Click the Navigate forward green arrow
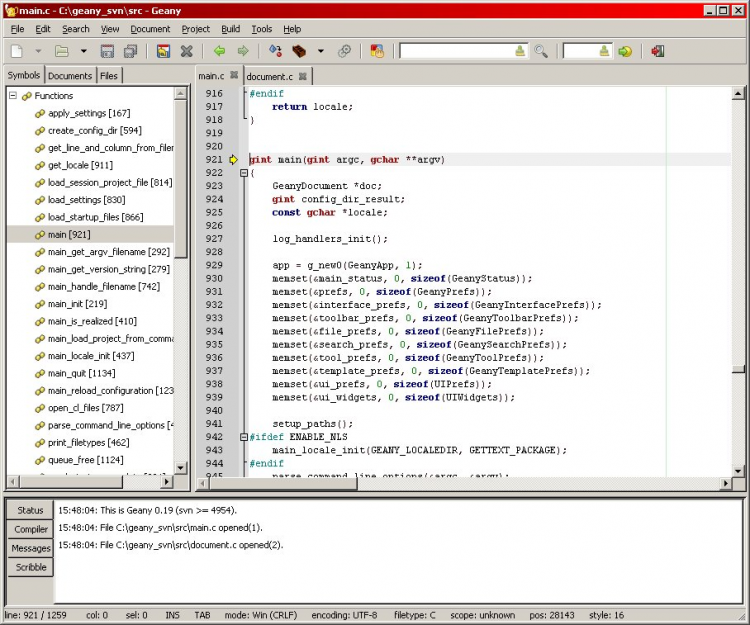 (243, 51)
